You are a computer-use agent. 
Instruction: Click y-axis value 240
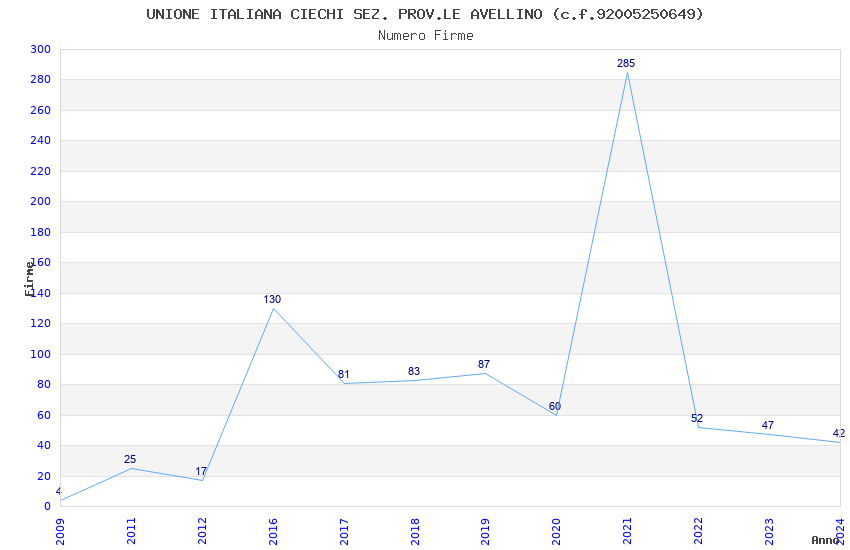(x=41, y=140)
